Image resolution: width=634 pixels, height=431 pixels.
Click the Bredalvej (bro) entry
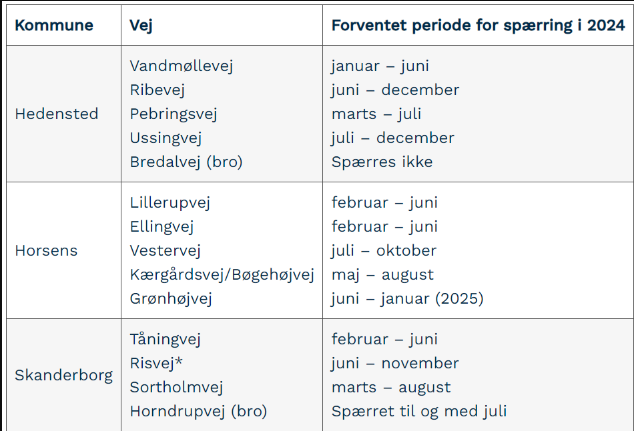[x=186, y=162]
